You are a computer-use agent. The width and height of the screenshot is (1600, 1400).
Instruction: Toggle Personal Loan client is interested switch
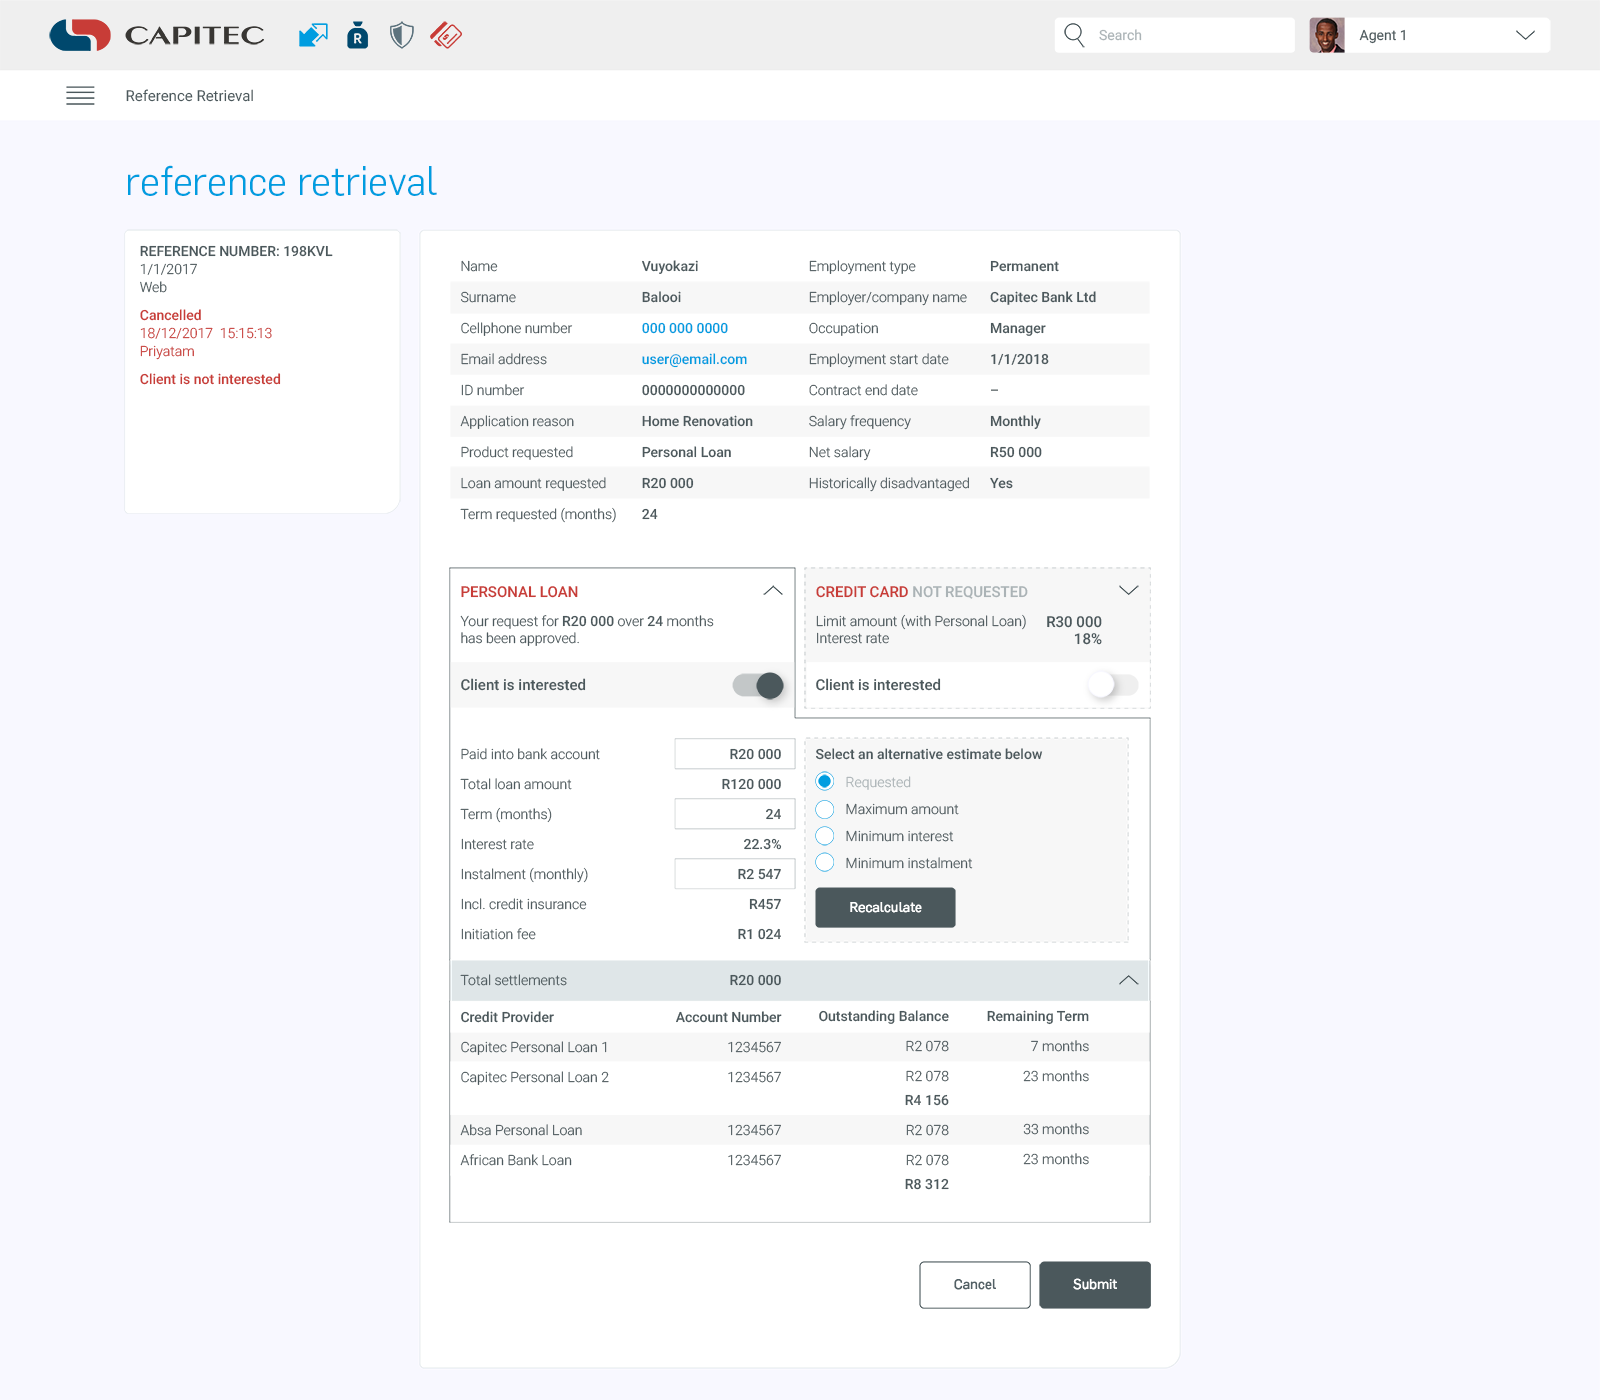pyautogui.click(x=758, y=685)
